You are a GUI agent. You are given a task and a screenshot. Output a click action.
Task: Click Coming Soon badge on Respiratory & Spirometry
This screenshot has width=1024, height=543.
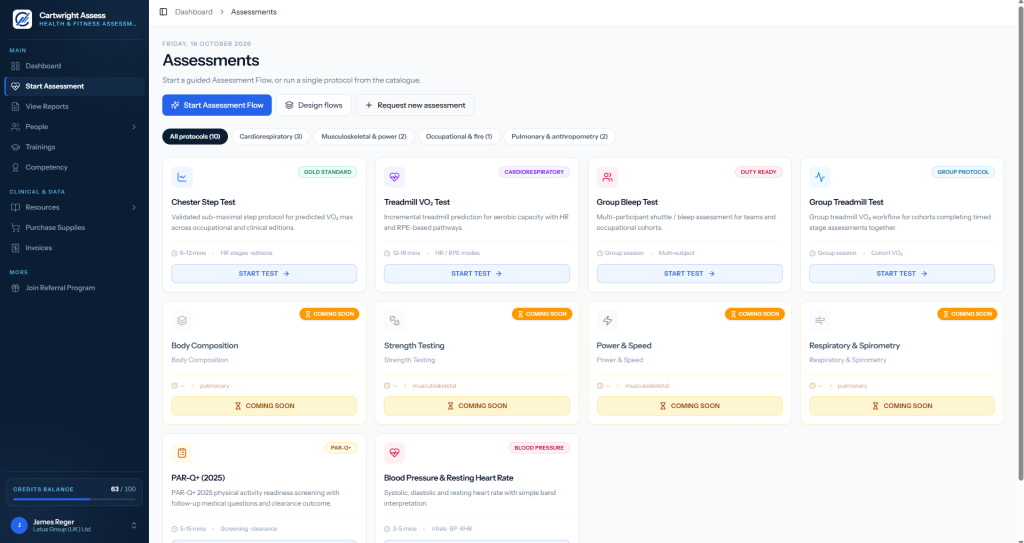(x=967, y=314)
